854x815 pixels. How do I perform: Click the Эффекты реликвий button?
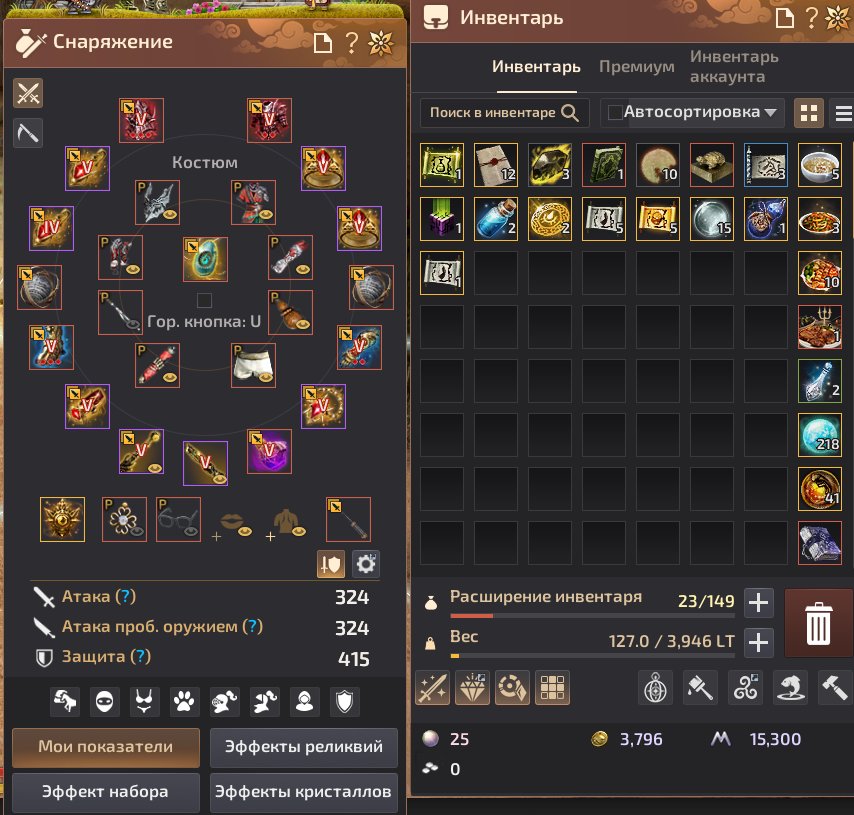(304, 747)
